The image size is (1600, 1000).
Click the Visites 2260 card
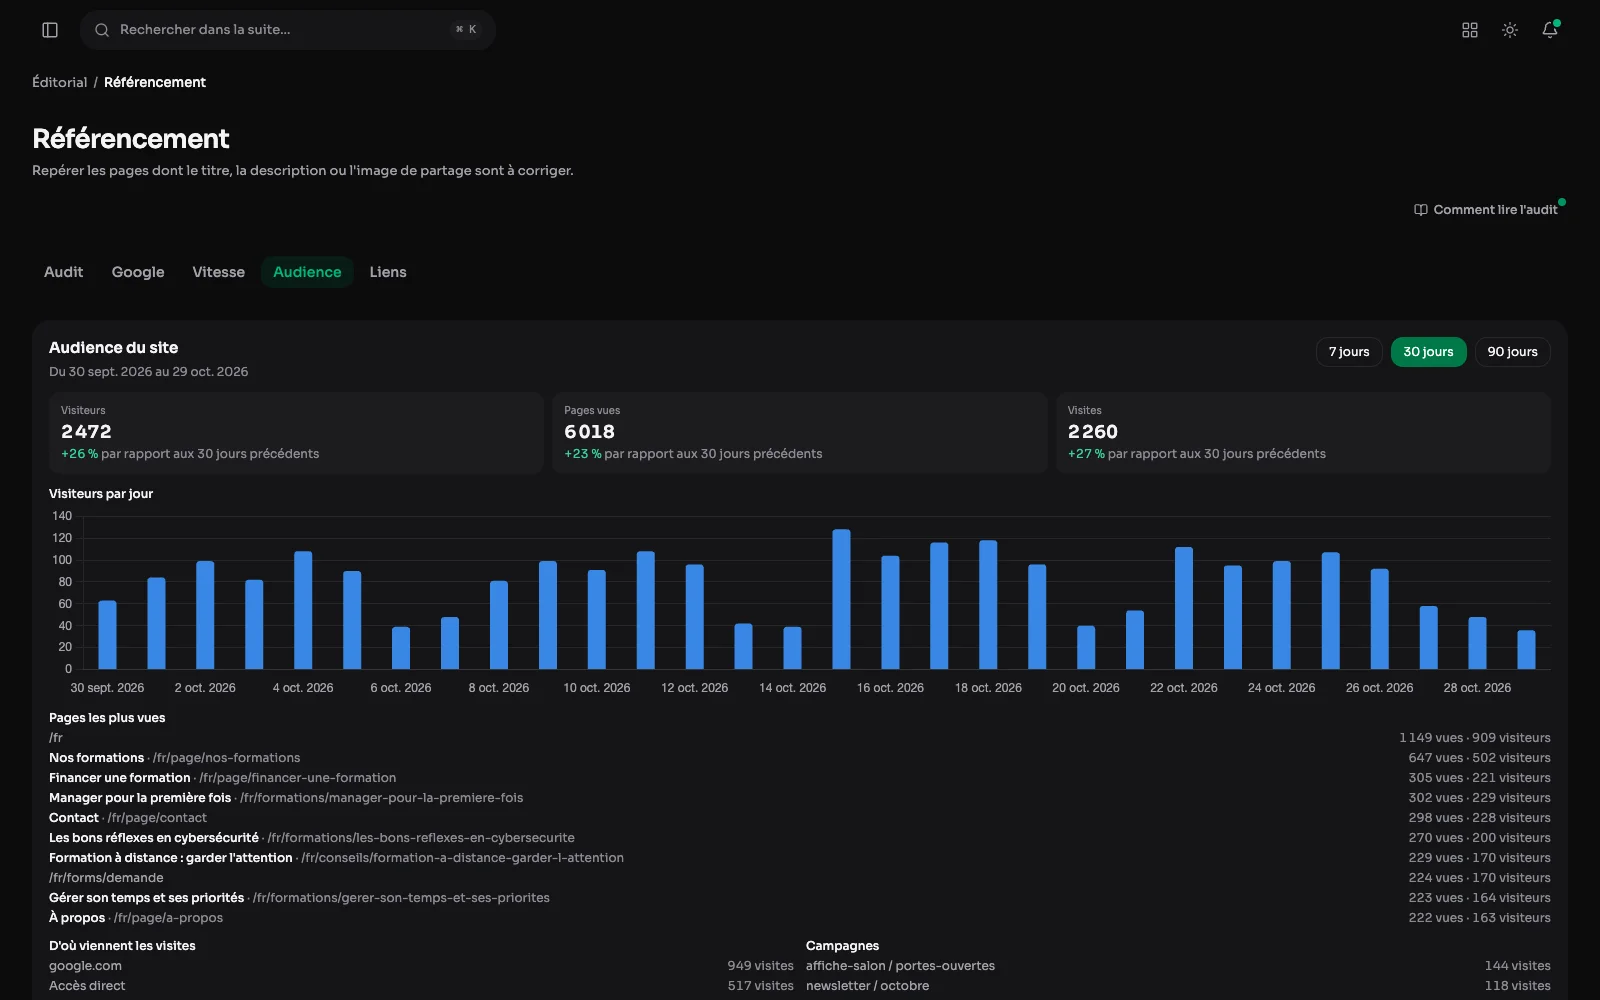tap(1303, 432)
